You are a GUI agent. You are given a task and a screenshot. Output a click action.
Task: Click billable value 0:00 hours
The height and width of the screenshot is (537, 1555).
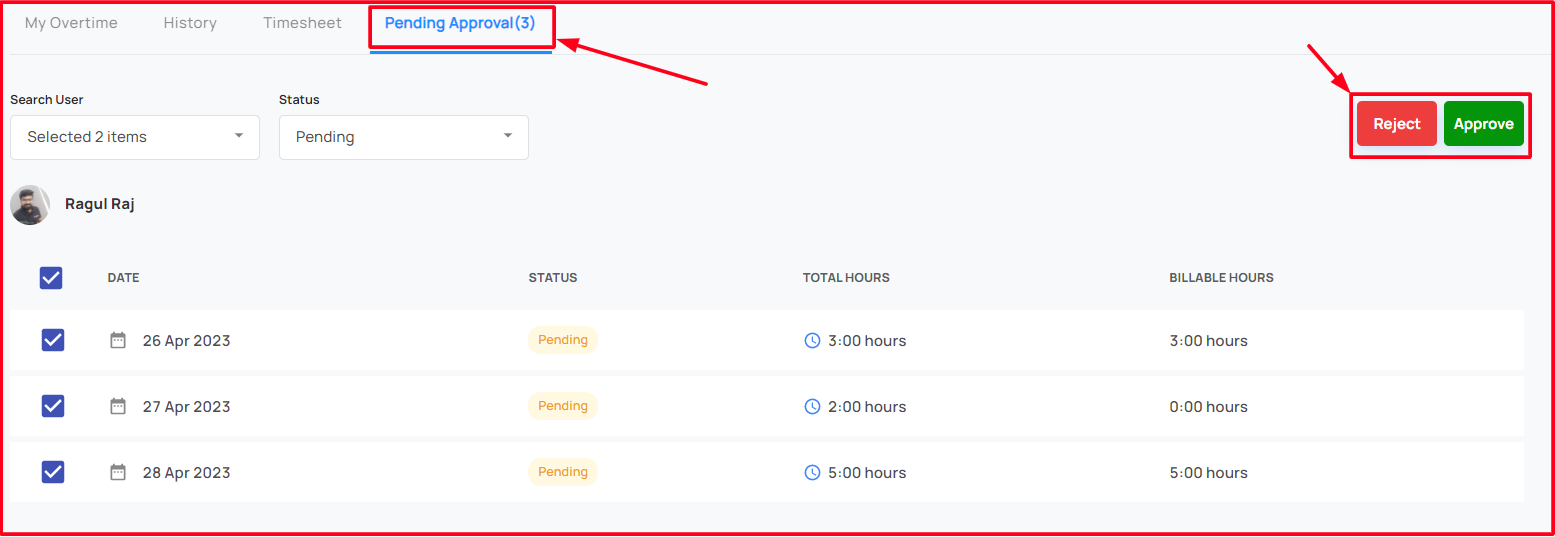pos(1208,407)
